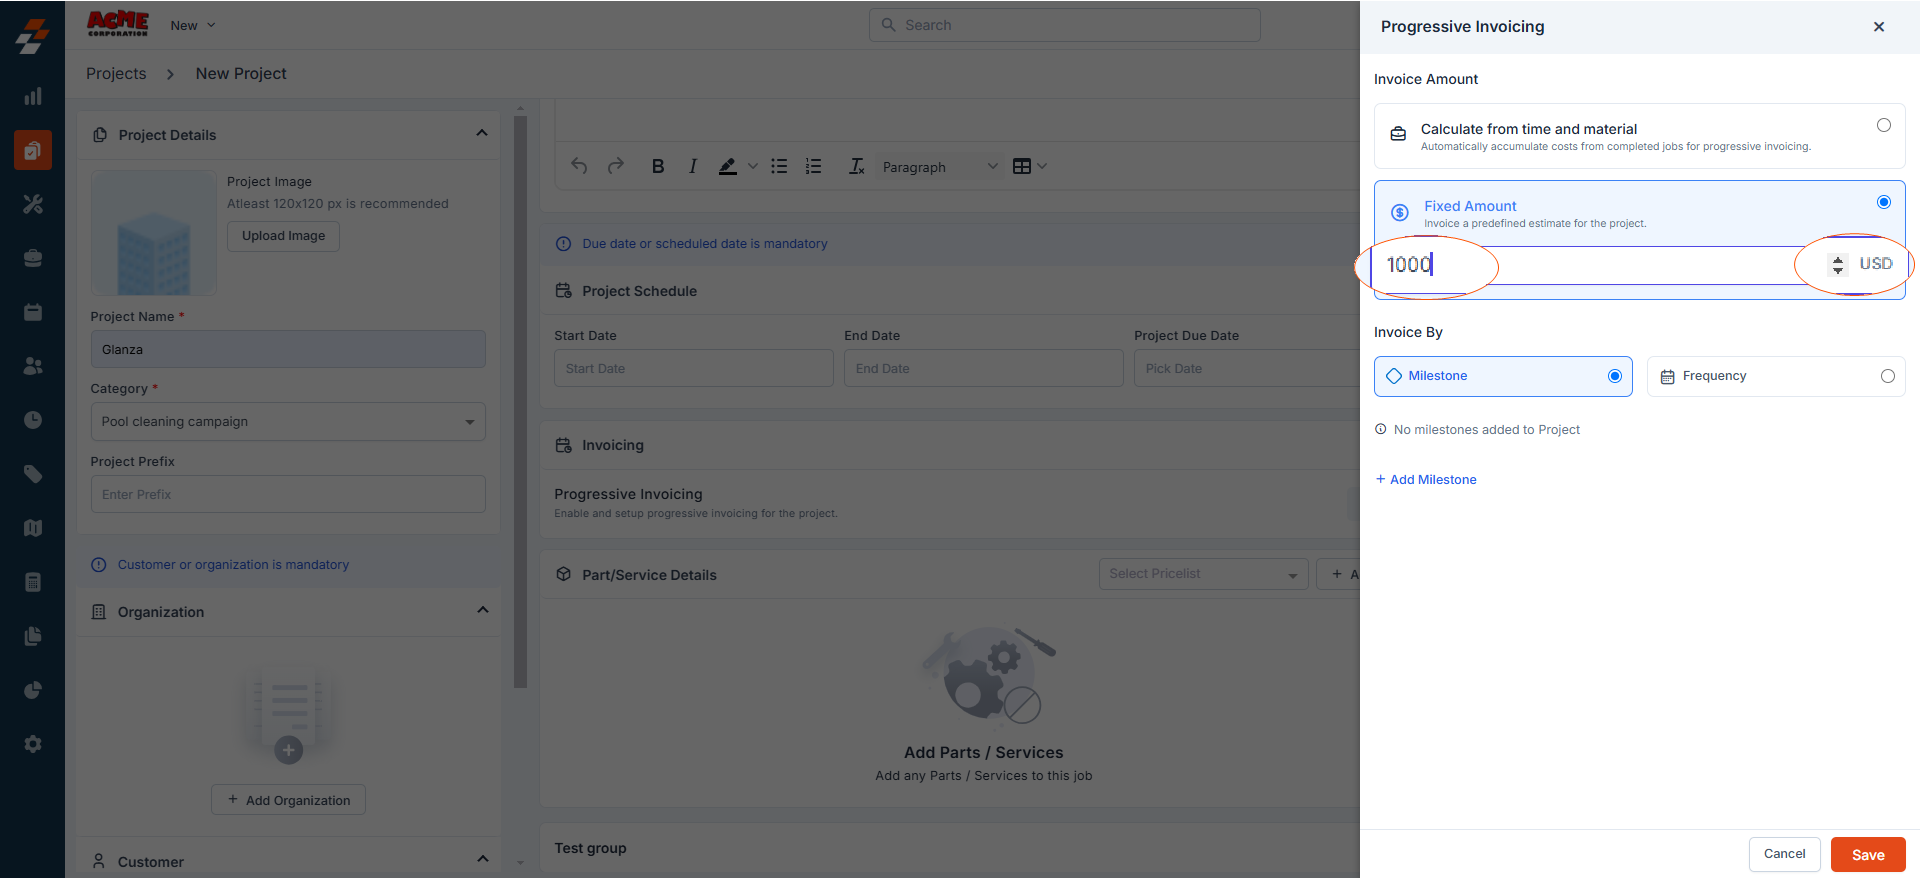Open the calculator sidebar icon
This screenshot has height=878, width=1920.
click(33, 582)
